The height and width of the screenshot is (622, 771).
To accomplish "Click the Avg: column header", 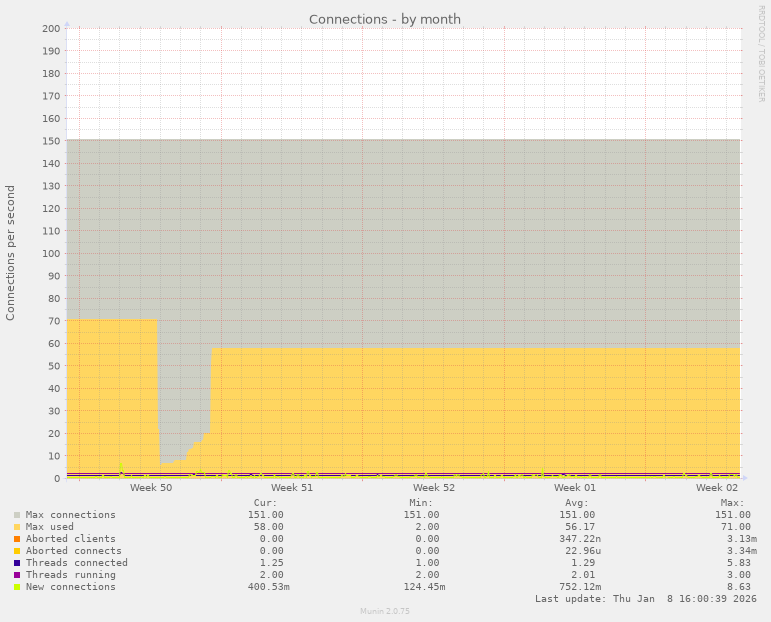I will pos(576,503).
